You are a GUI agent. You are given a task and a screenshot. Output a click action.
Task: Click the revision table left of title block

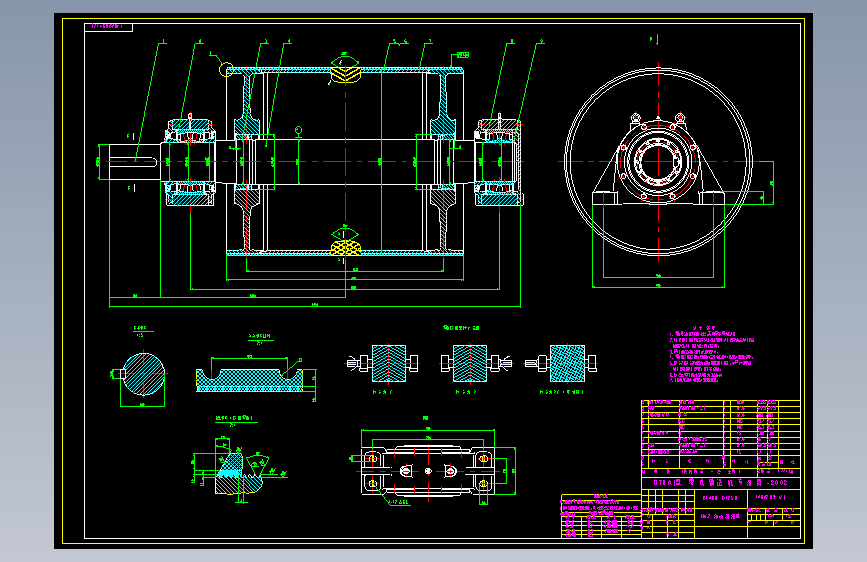pos(601,516)
